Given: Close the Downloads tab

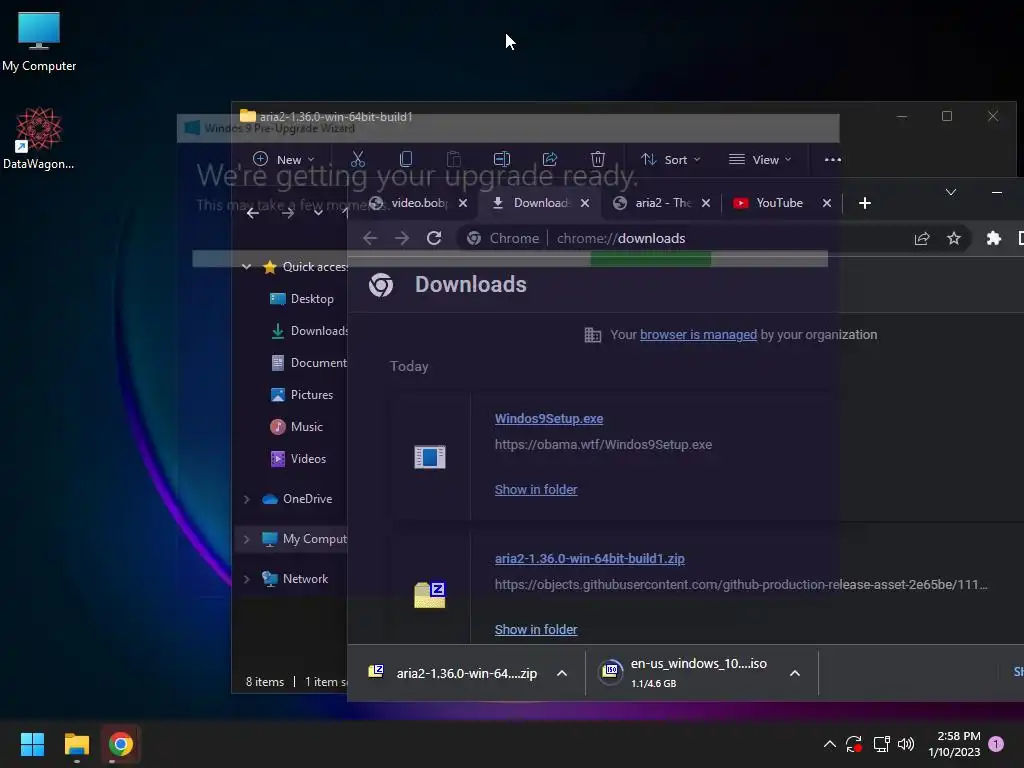Looking at the screenshot, I should tap(585, 203).
